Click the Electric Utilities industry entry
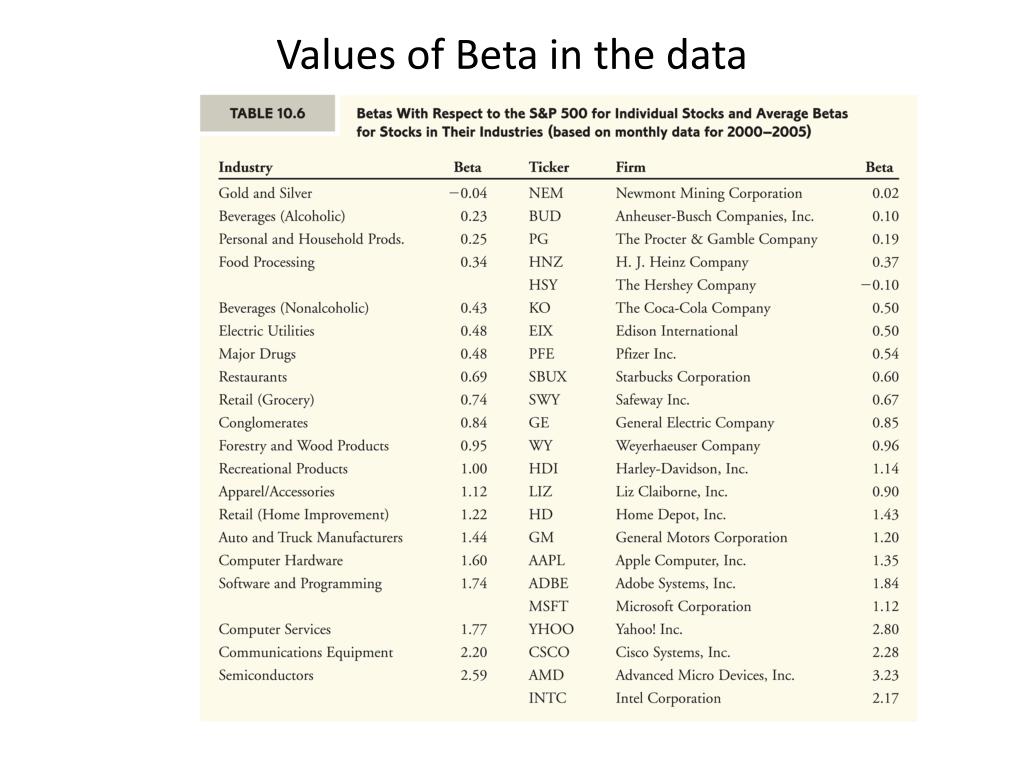Viewport: 1024px width, 768px height. [x=266, y=331]
